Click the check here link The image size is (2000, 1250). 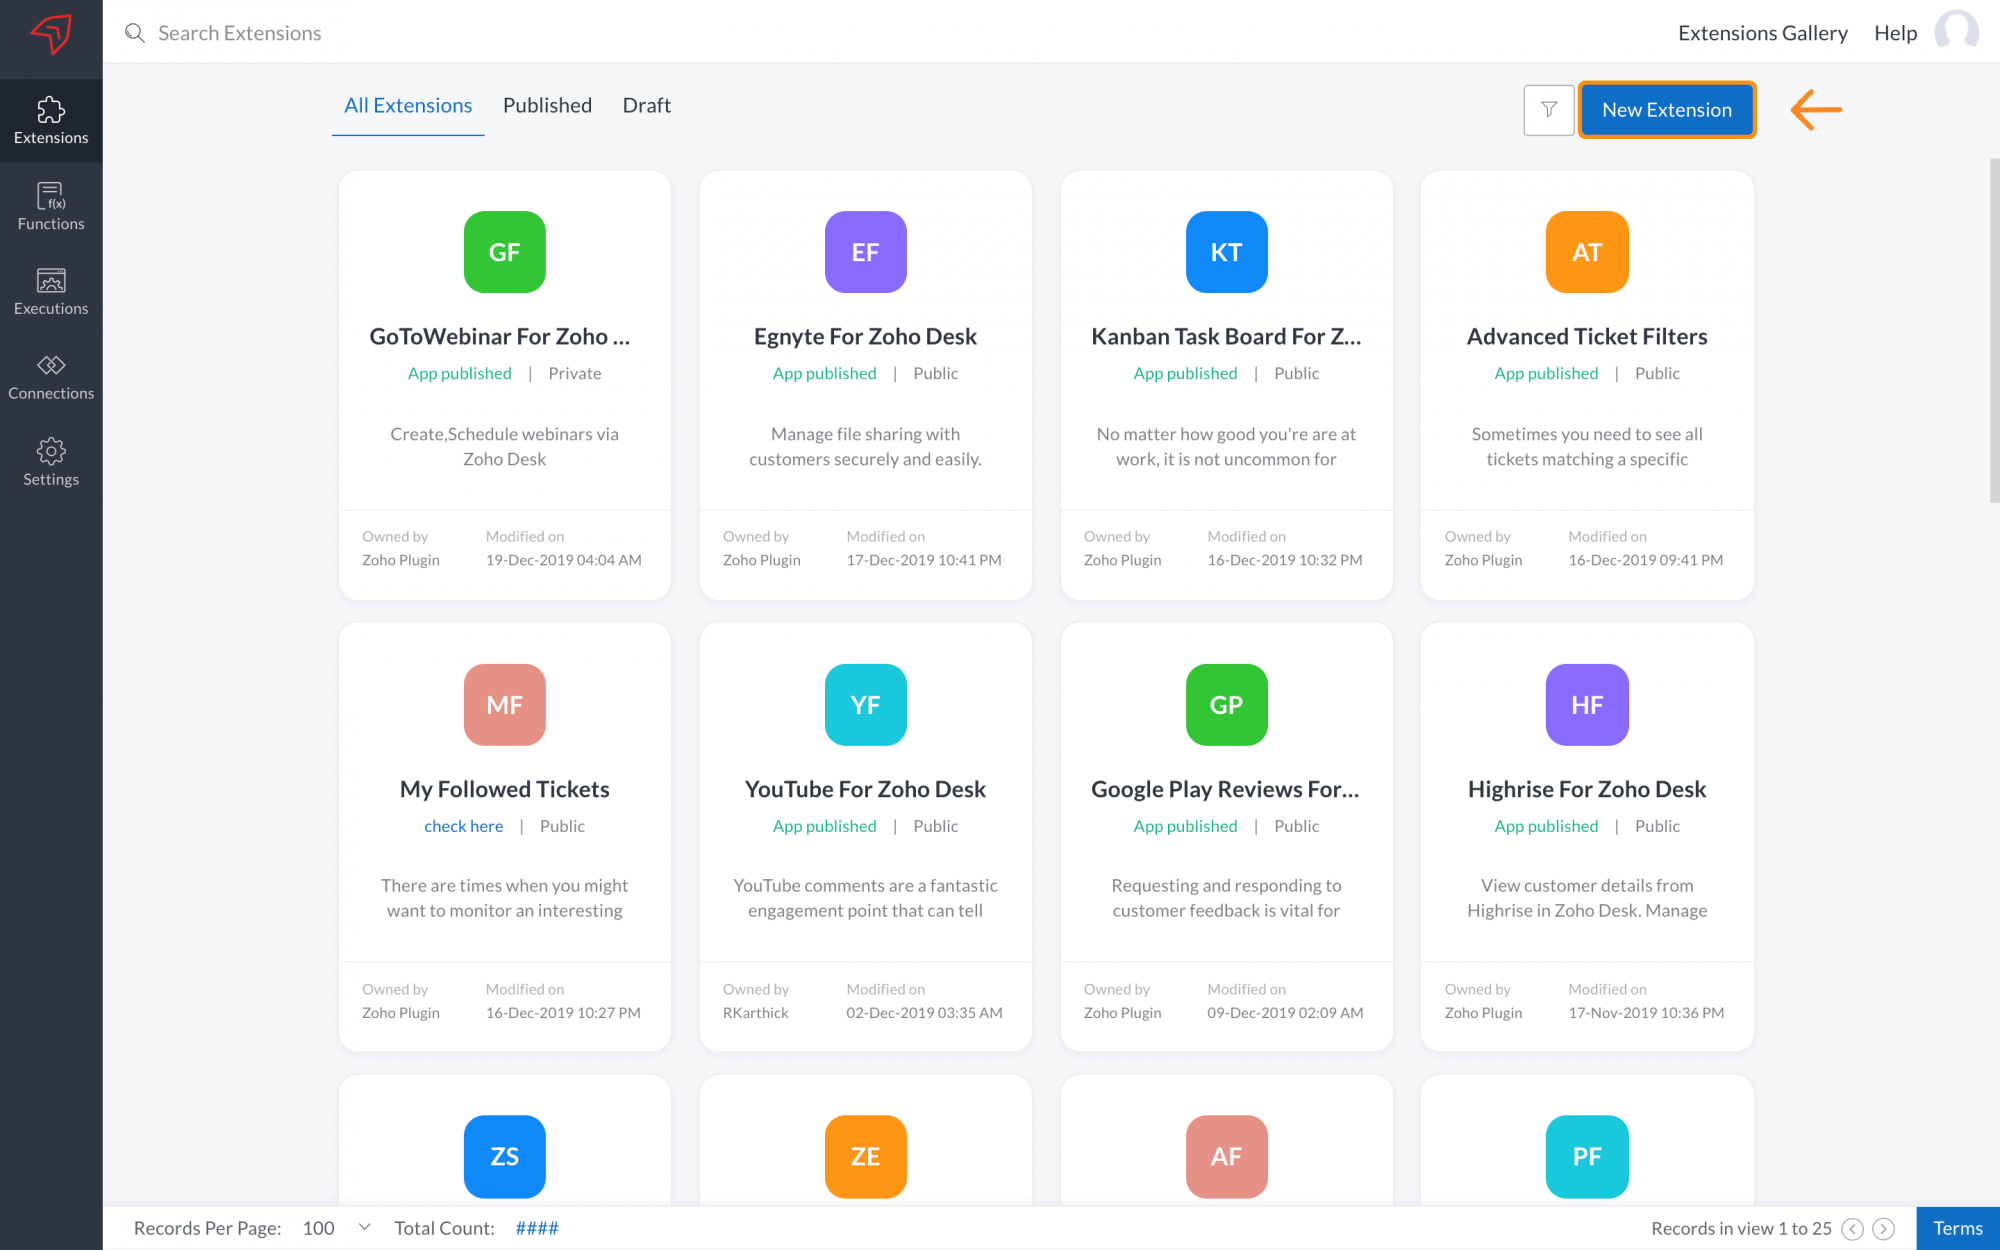coord(463,826)
